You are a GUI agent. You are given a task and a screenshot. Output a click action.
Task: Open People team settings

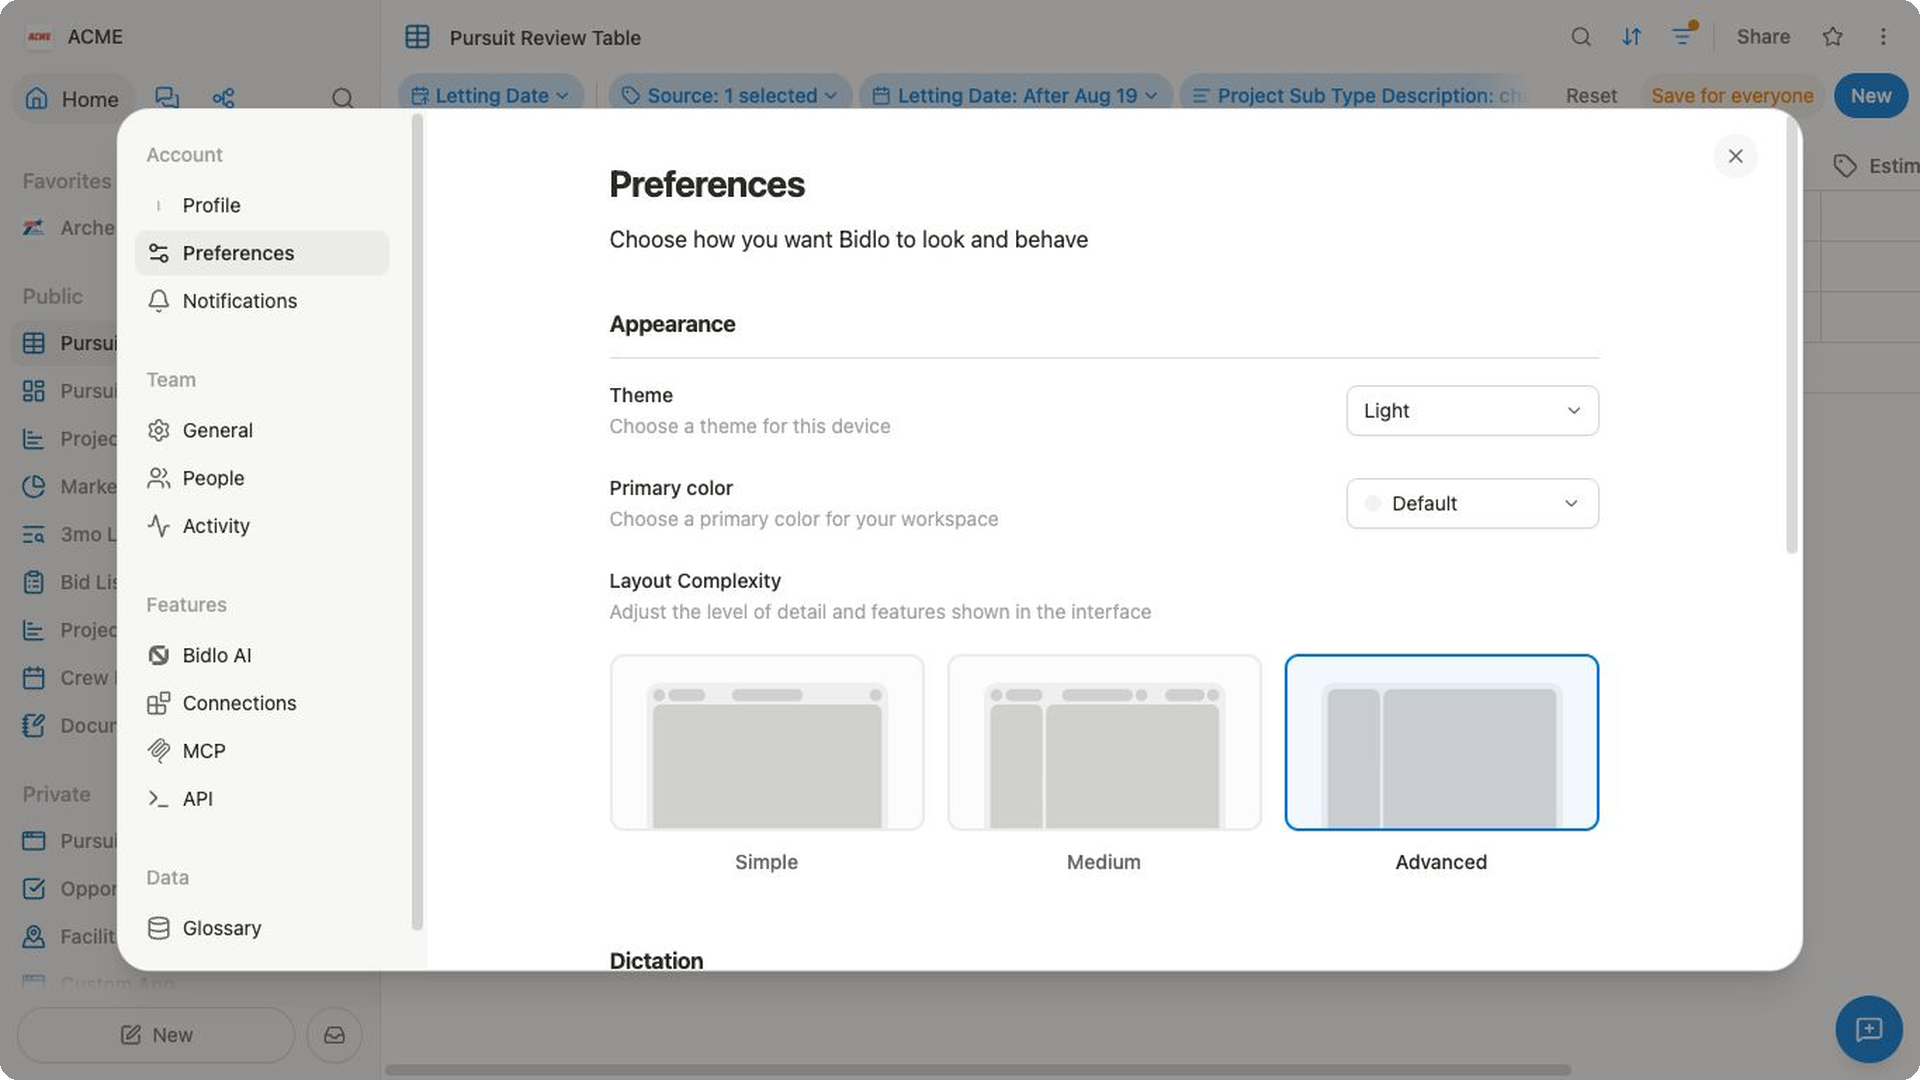pos(261,478)
